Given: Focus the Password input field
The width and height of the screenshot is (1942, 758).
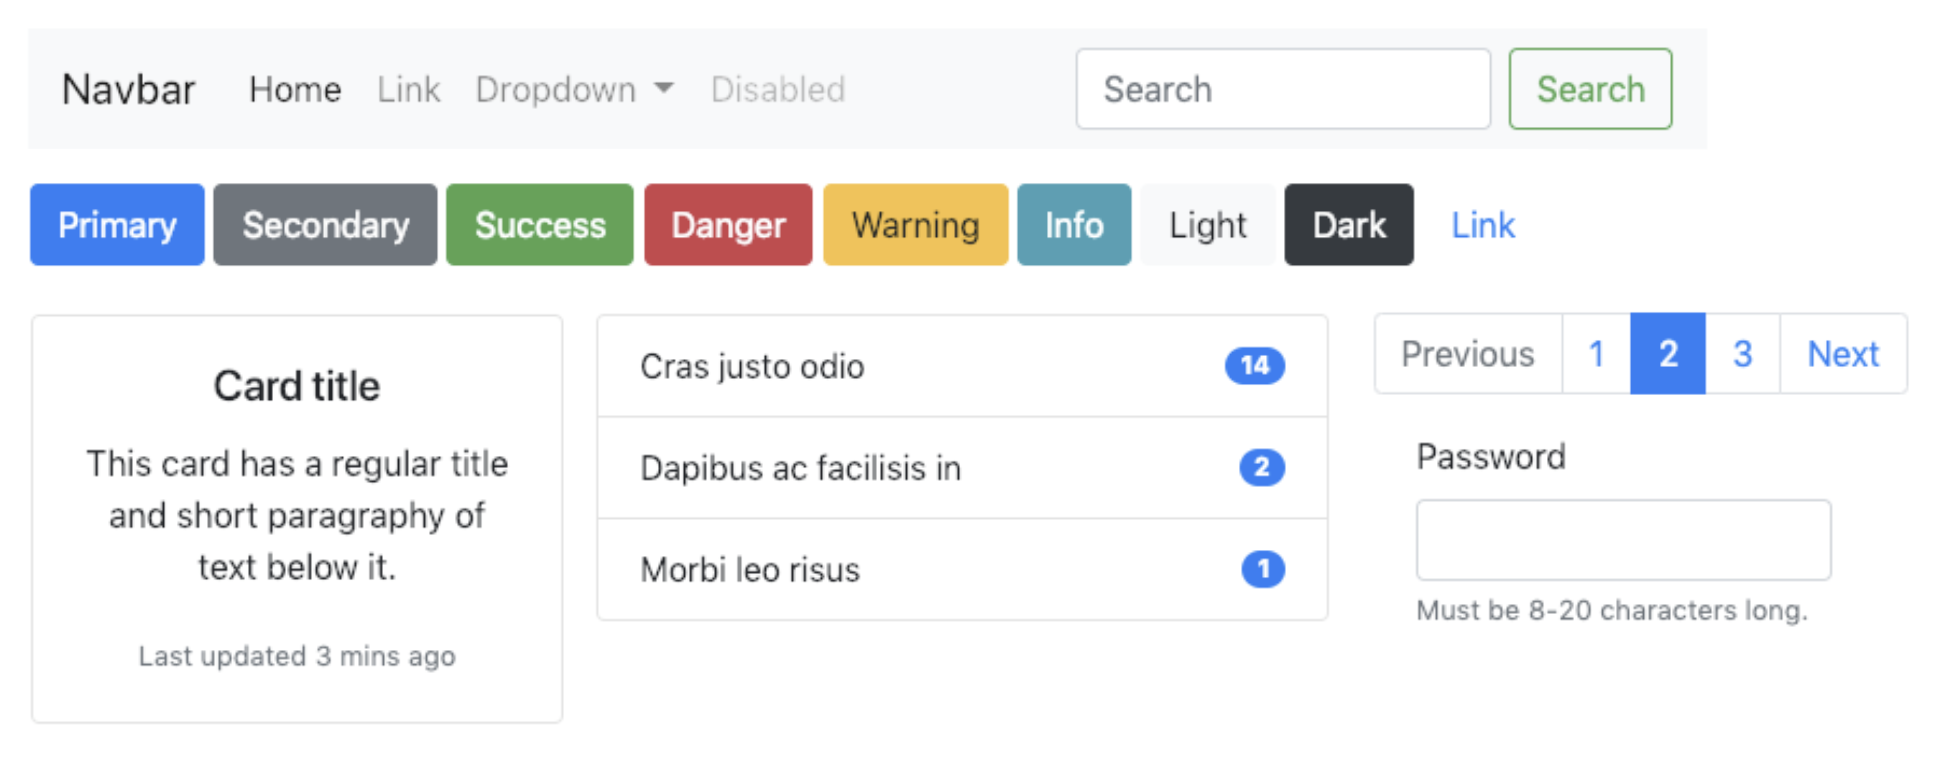Looking at the screenshot, I should 1623,540.
